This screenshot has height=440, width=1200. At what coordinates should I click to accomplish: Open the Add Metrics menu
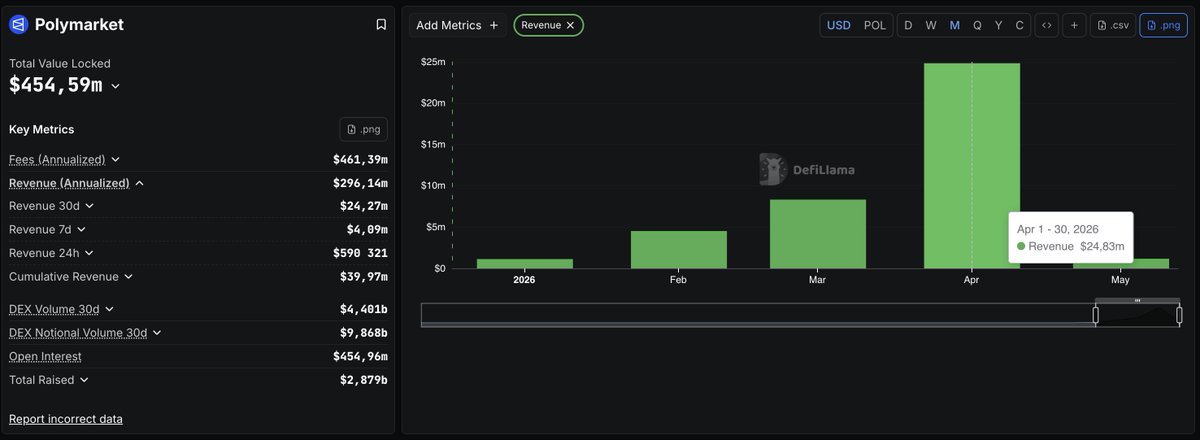pos(457,25)
